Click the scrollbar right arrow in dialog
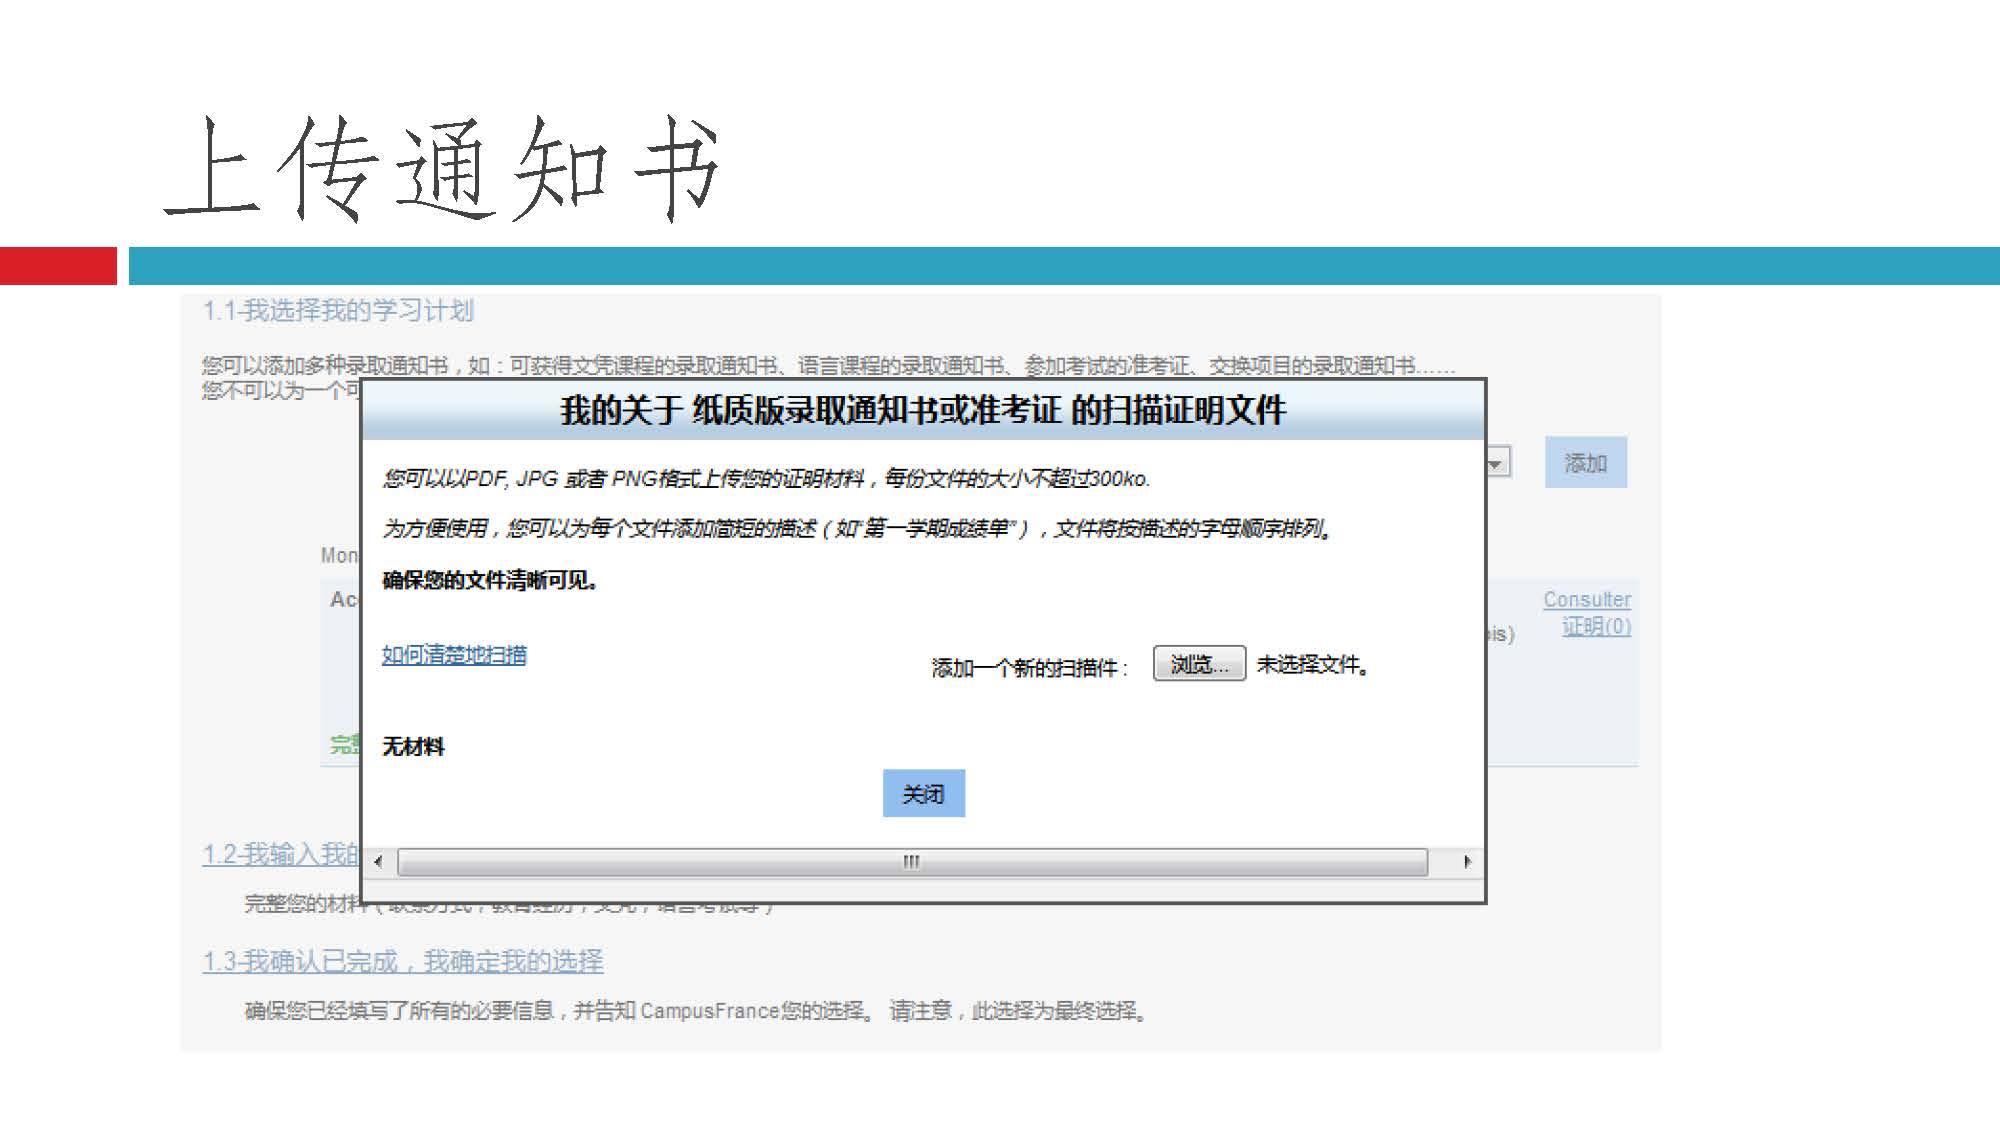The height and width of the screenshot is (1125, 2000). click(x=1467, y=861)
